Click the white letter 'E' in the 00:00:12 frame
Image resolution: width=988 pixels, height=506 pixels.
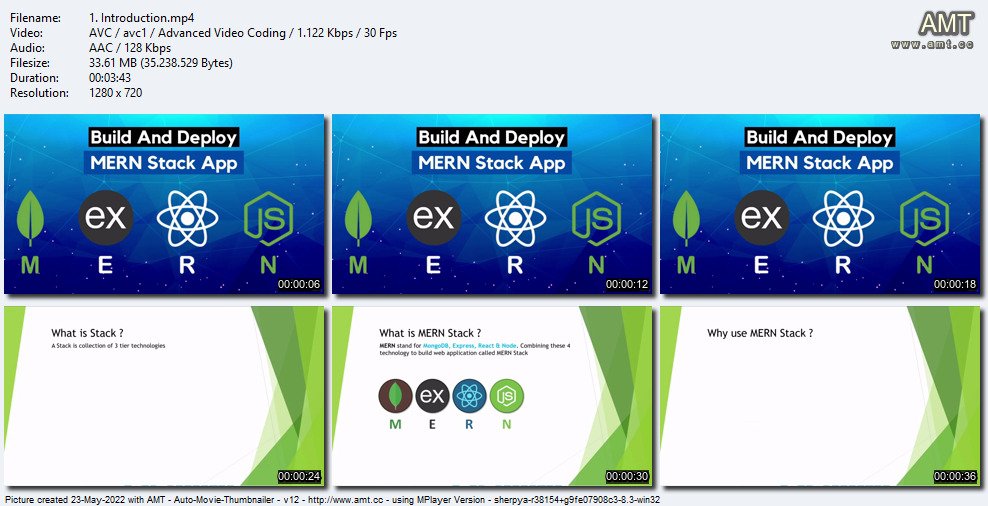(x=434, y=265)
